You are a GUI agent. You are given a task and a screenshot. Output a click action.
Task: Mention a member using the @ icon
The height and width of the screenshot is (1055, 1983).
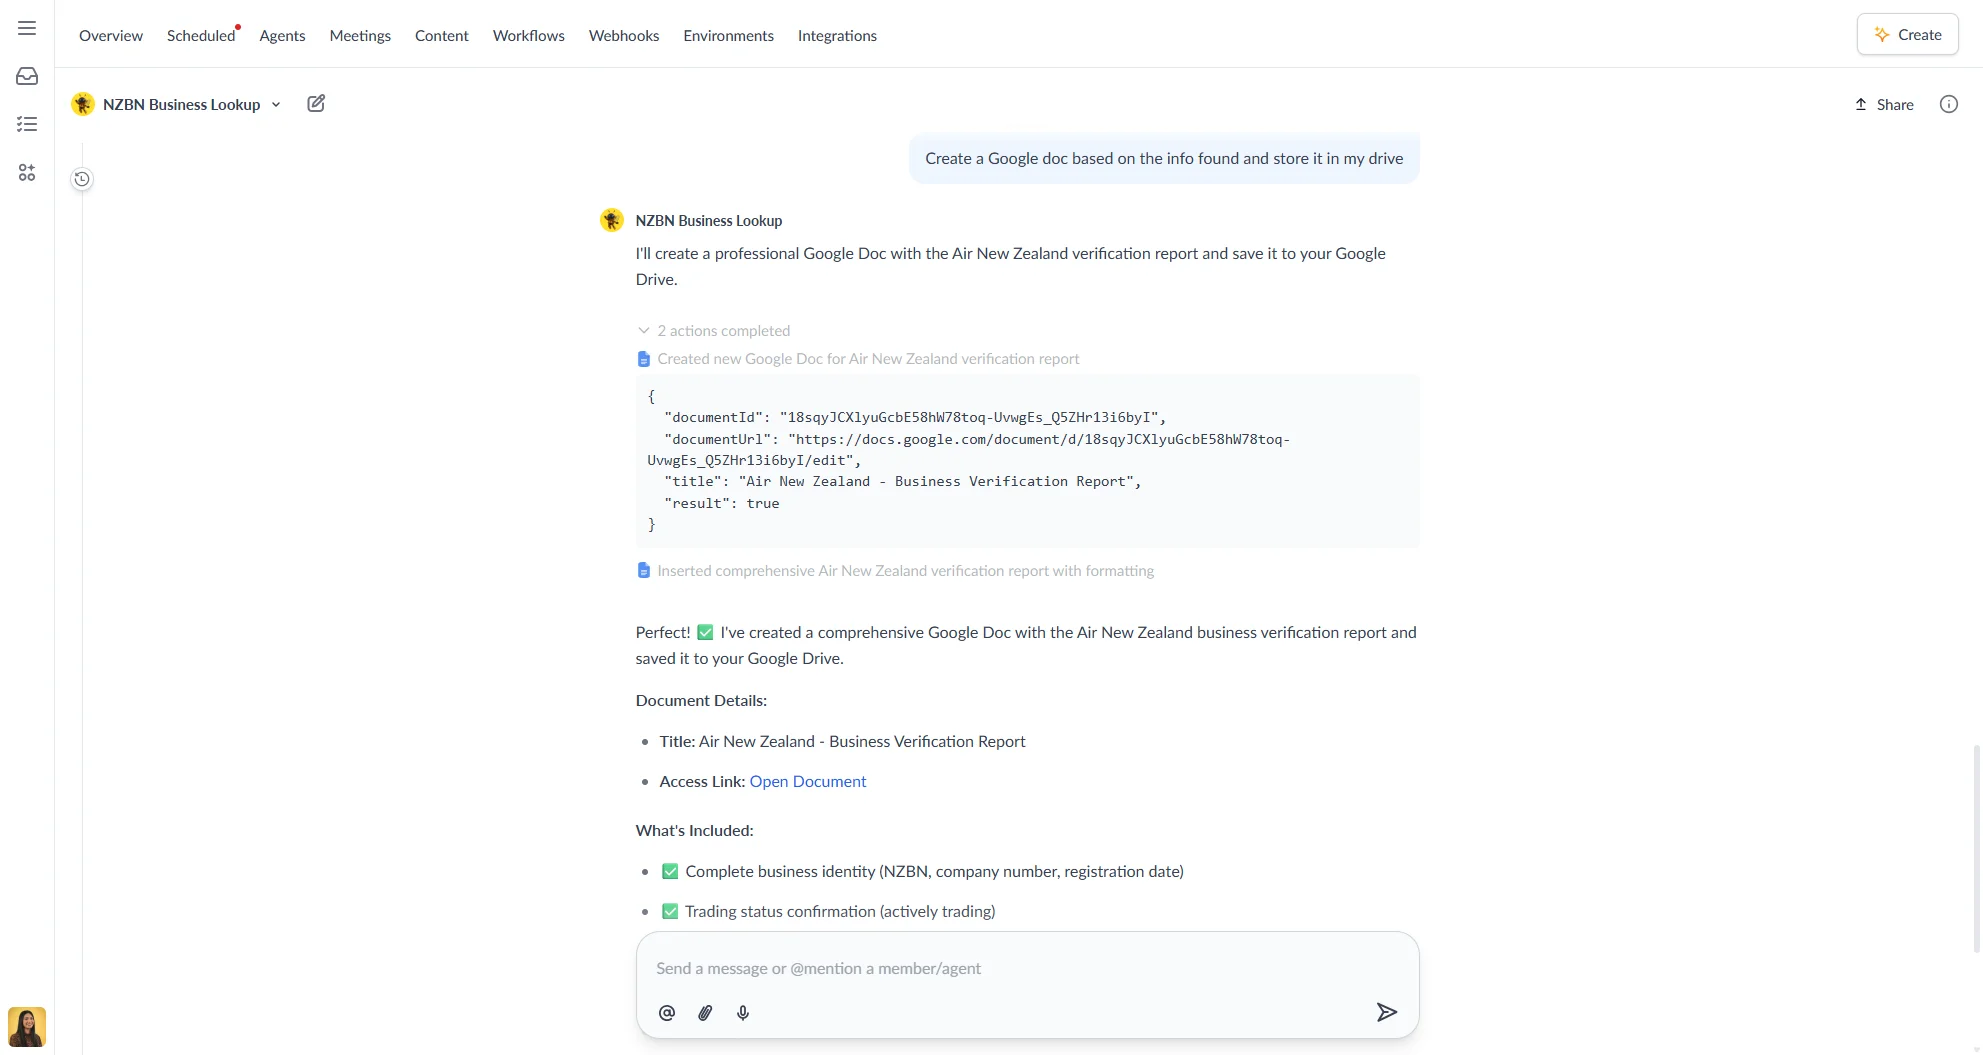pyautogui.click(x=666, y=1012)
